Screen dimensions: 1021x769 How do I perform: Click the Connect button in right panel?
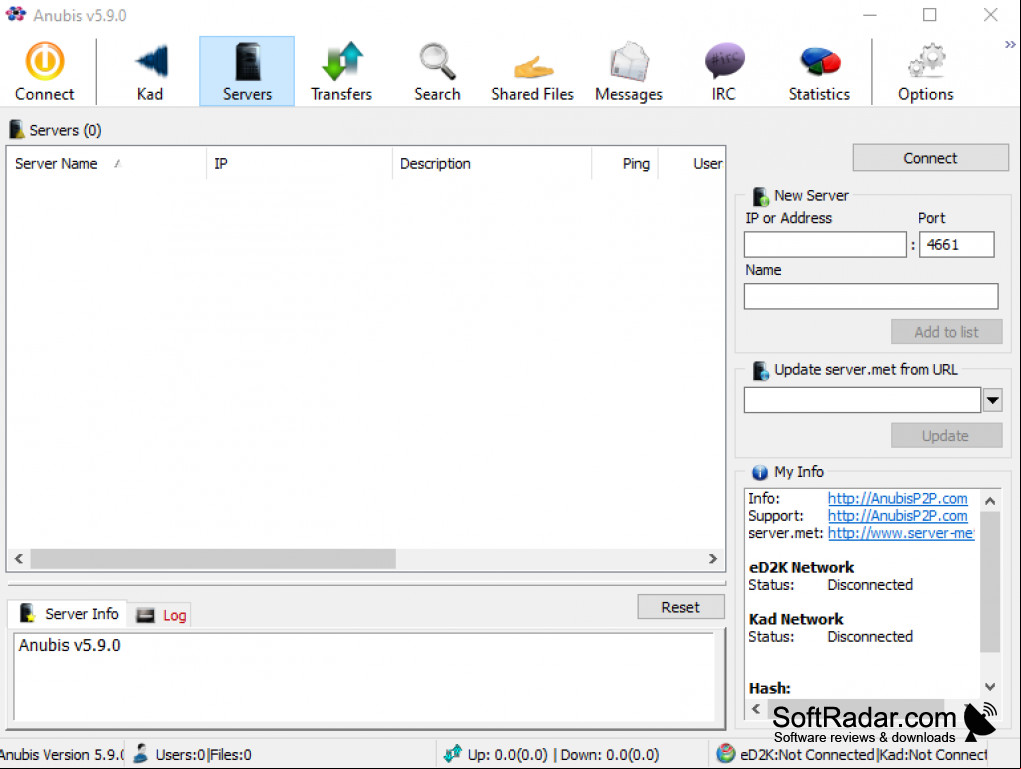click(930, 158)
